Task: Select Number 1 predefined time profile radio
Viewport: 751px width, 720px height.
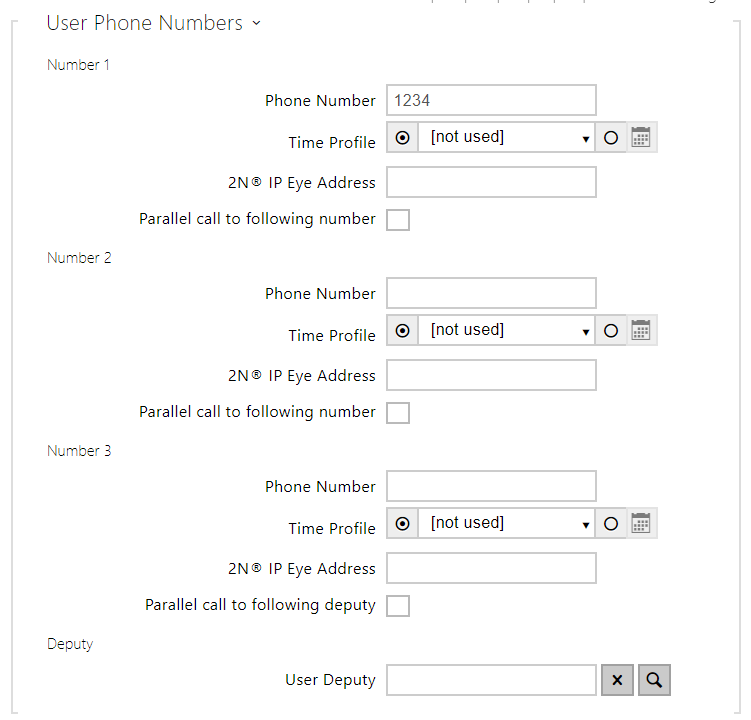Action: click(x=402, y=138)
